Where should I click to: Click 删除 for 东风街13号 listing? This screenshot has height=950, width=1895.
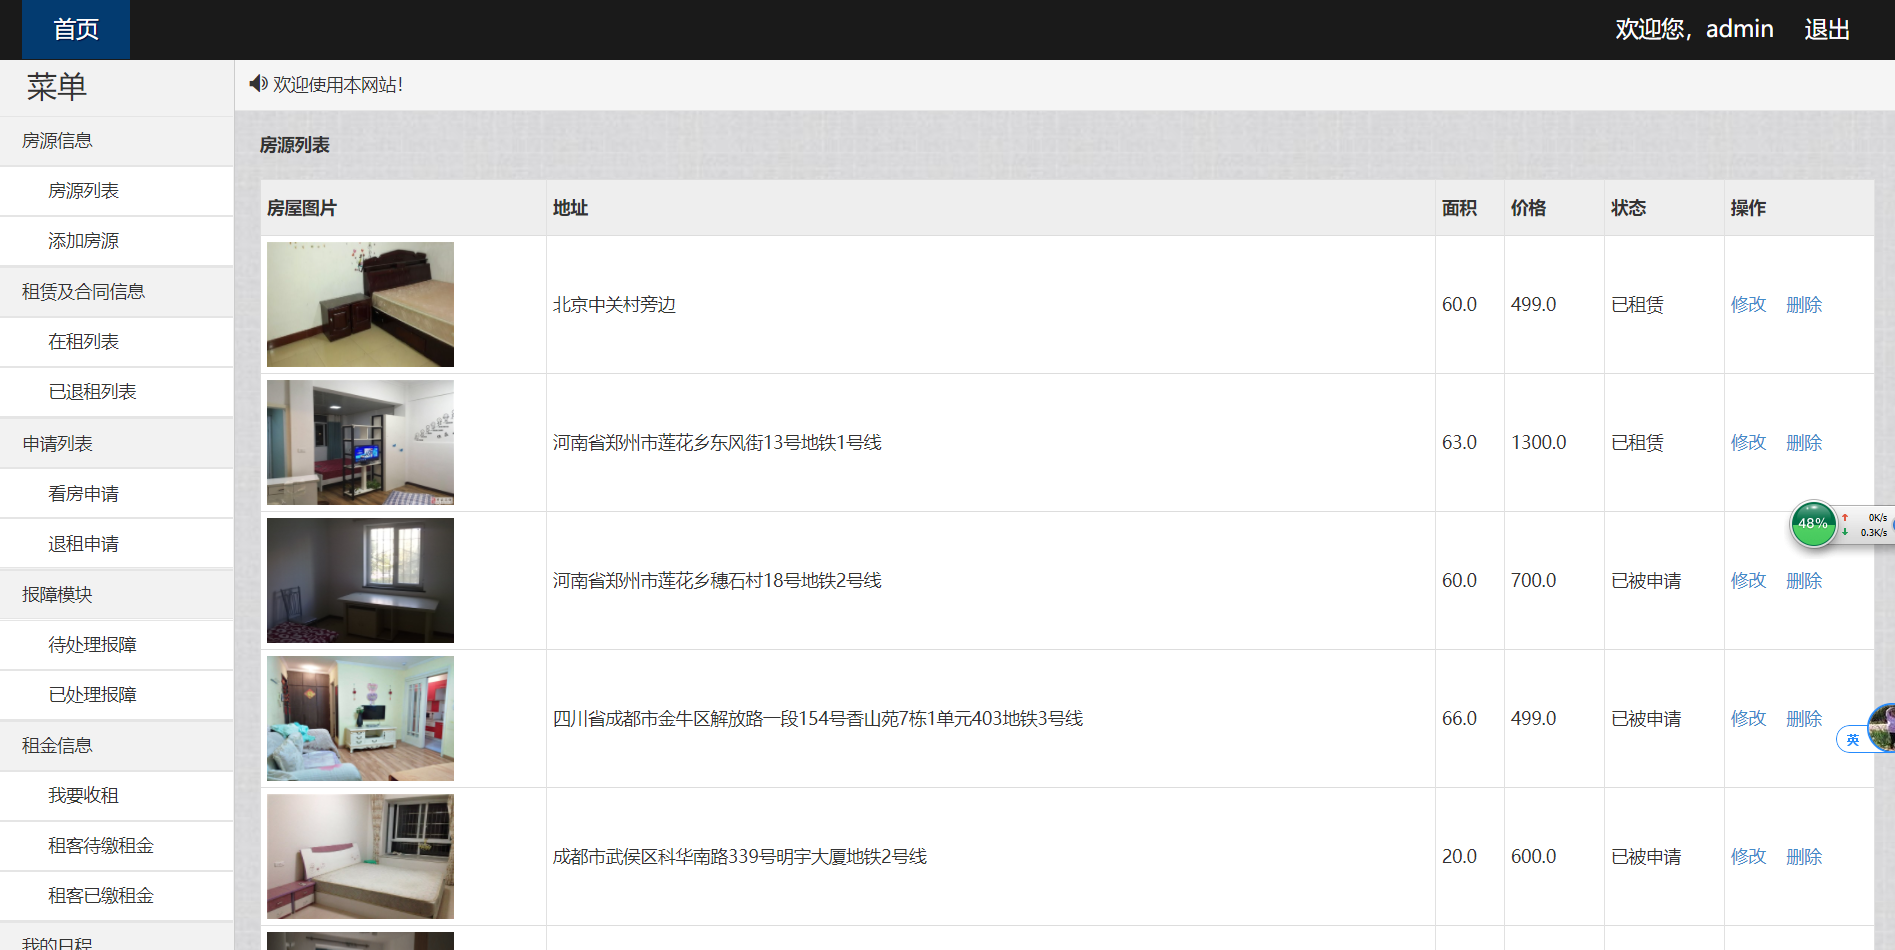(x=1804, y=443)
